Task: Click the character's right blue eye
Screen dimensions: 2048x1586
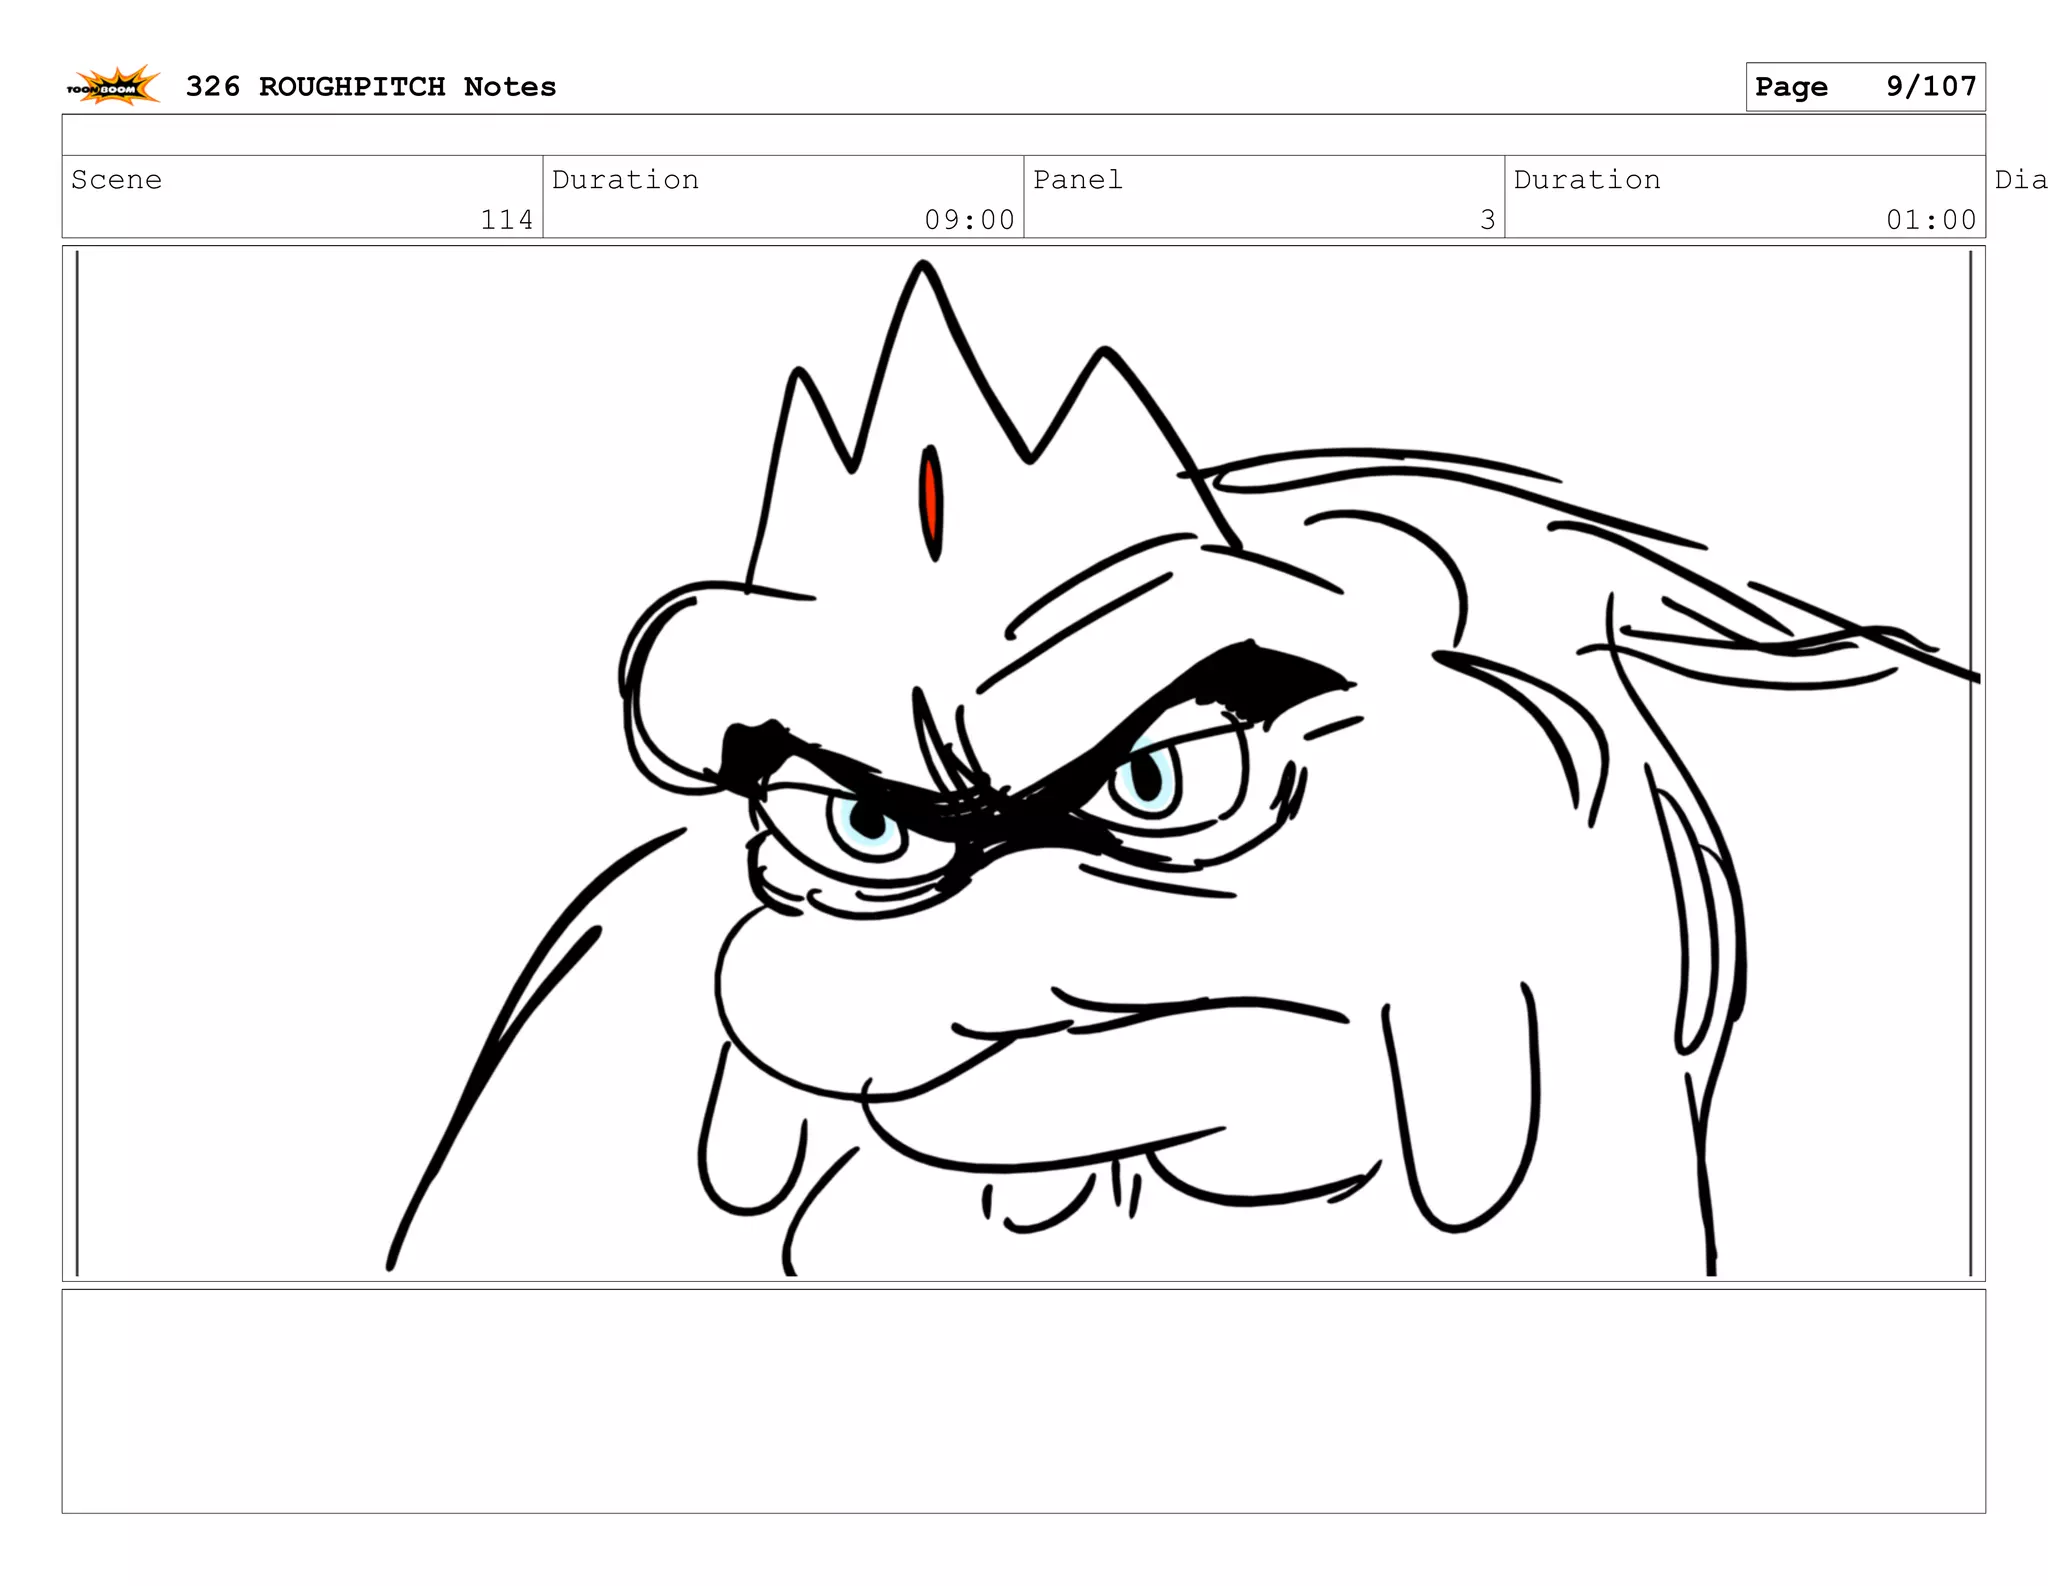Action: (1147, 777)
